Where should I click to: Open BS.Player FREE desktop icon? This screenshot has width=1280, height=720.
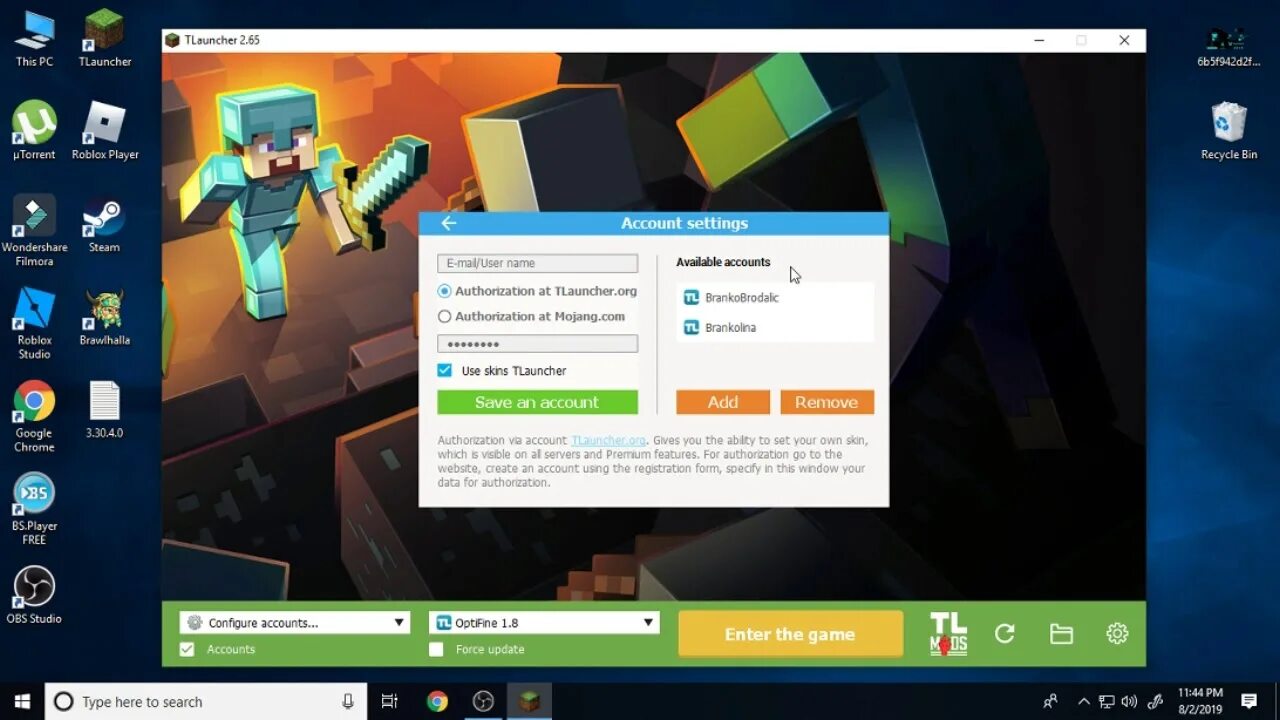(x=34, y=509)
